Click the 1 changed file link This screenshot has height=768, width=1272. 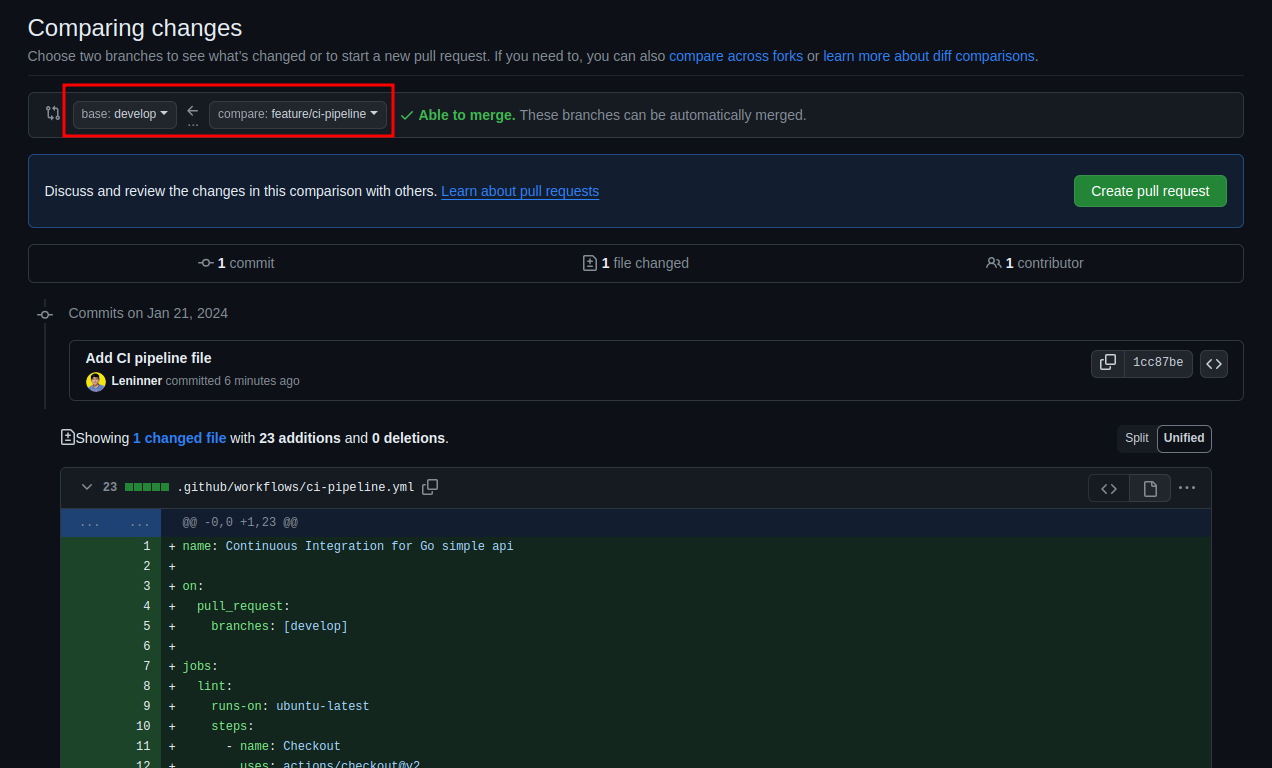pos(179,438)
